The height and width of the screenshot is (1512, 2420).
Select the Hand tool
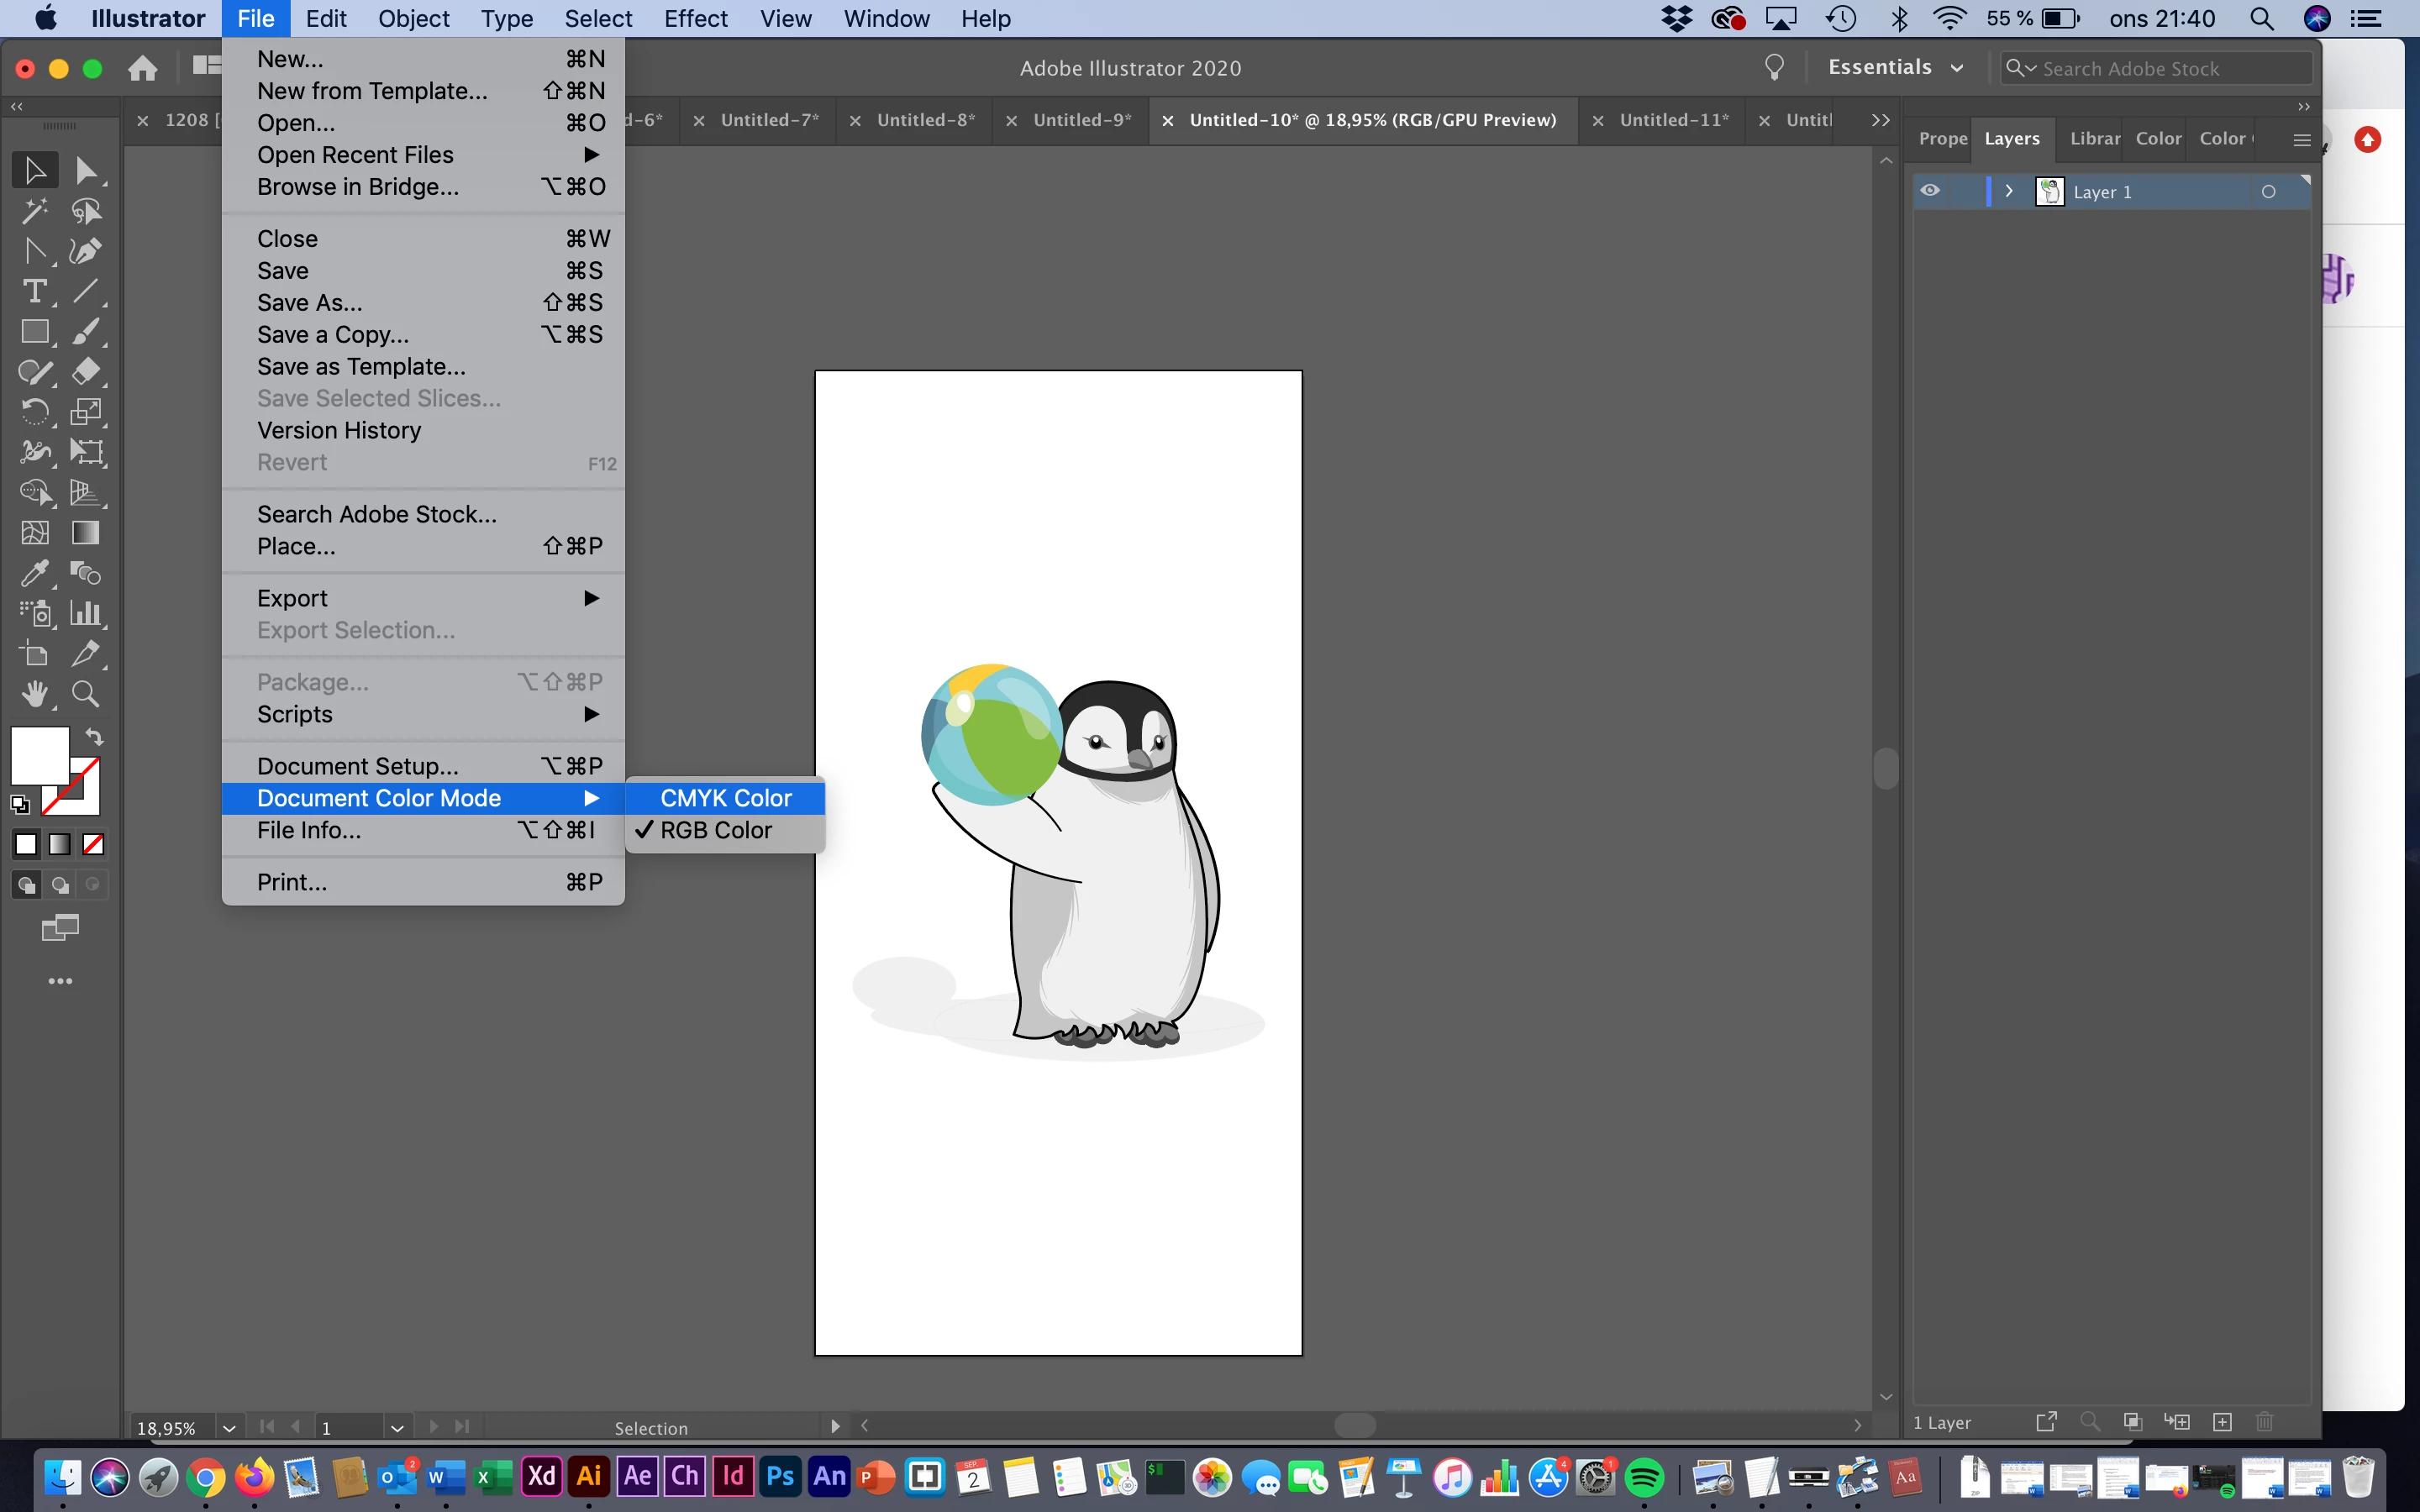coord(34,694)
